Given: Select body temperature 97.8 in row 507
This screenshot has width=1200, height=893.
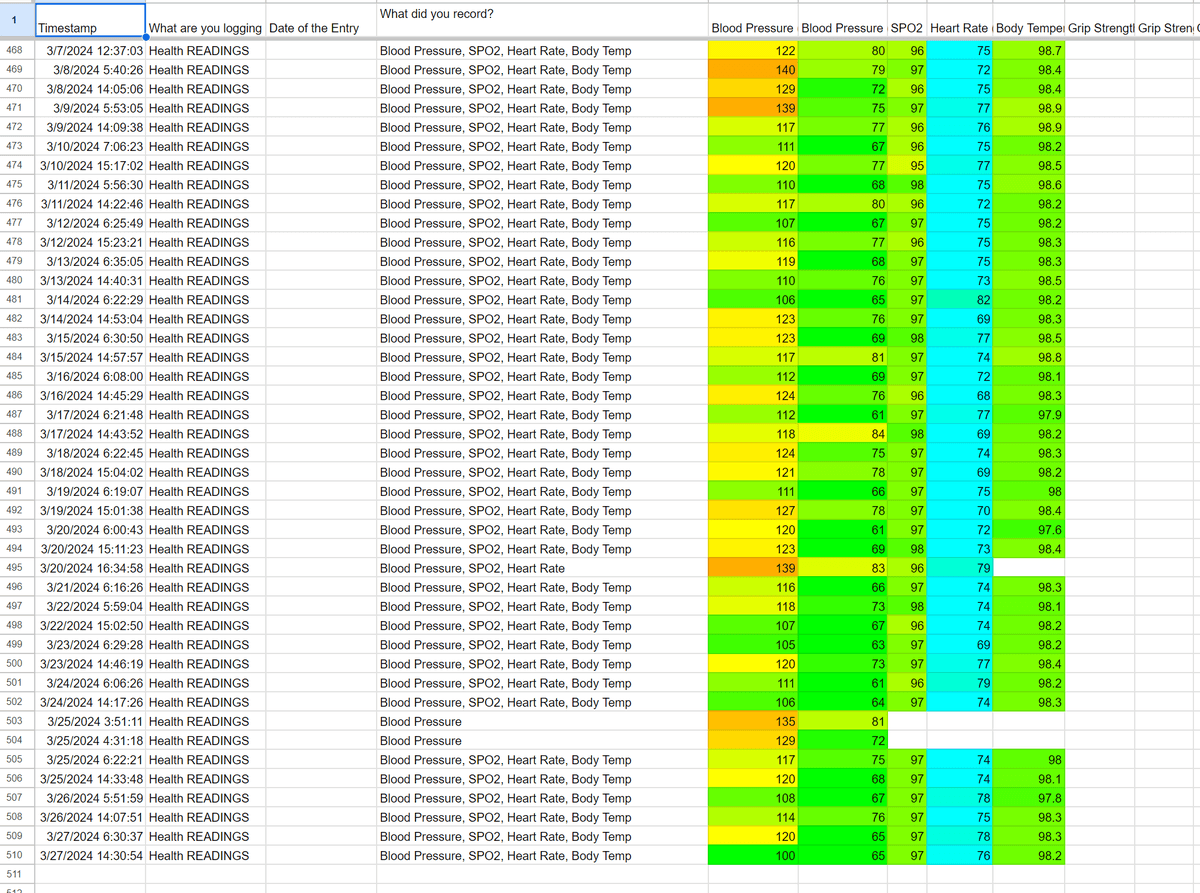Looking at the screenshot, I should click(x=1029, y=798).
